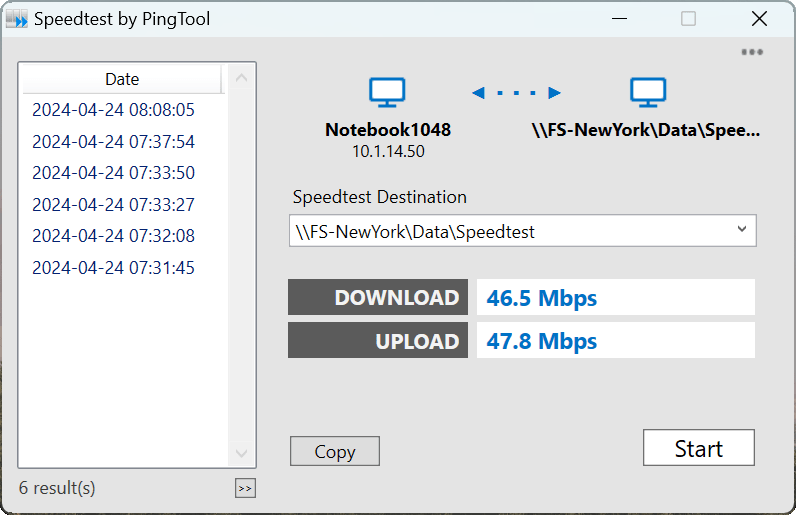Select result 2024-04-24 07:33:50
This screenshot has height=515, width=796.
pos(113,173)
